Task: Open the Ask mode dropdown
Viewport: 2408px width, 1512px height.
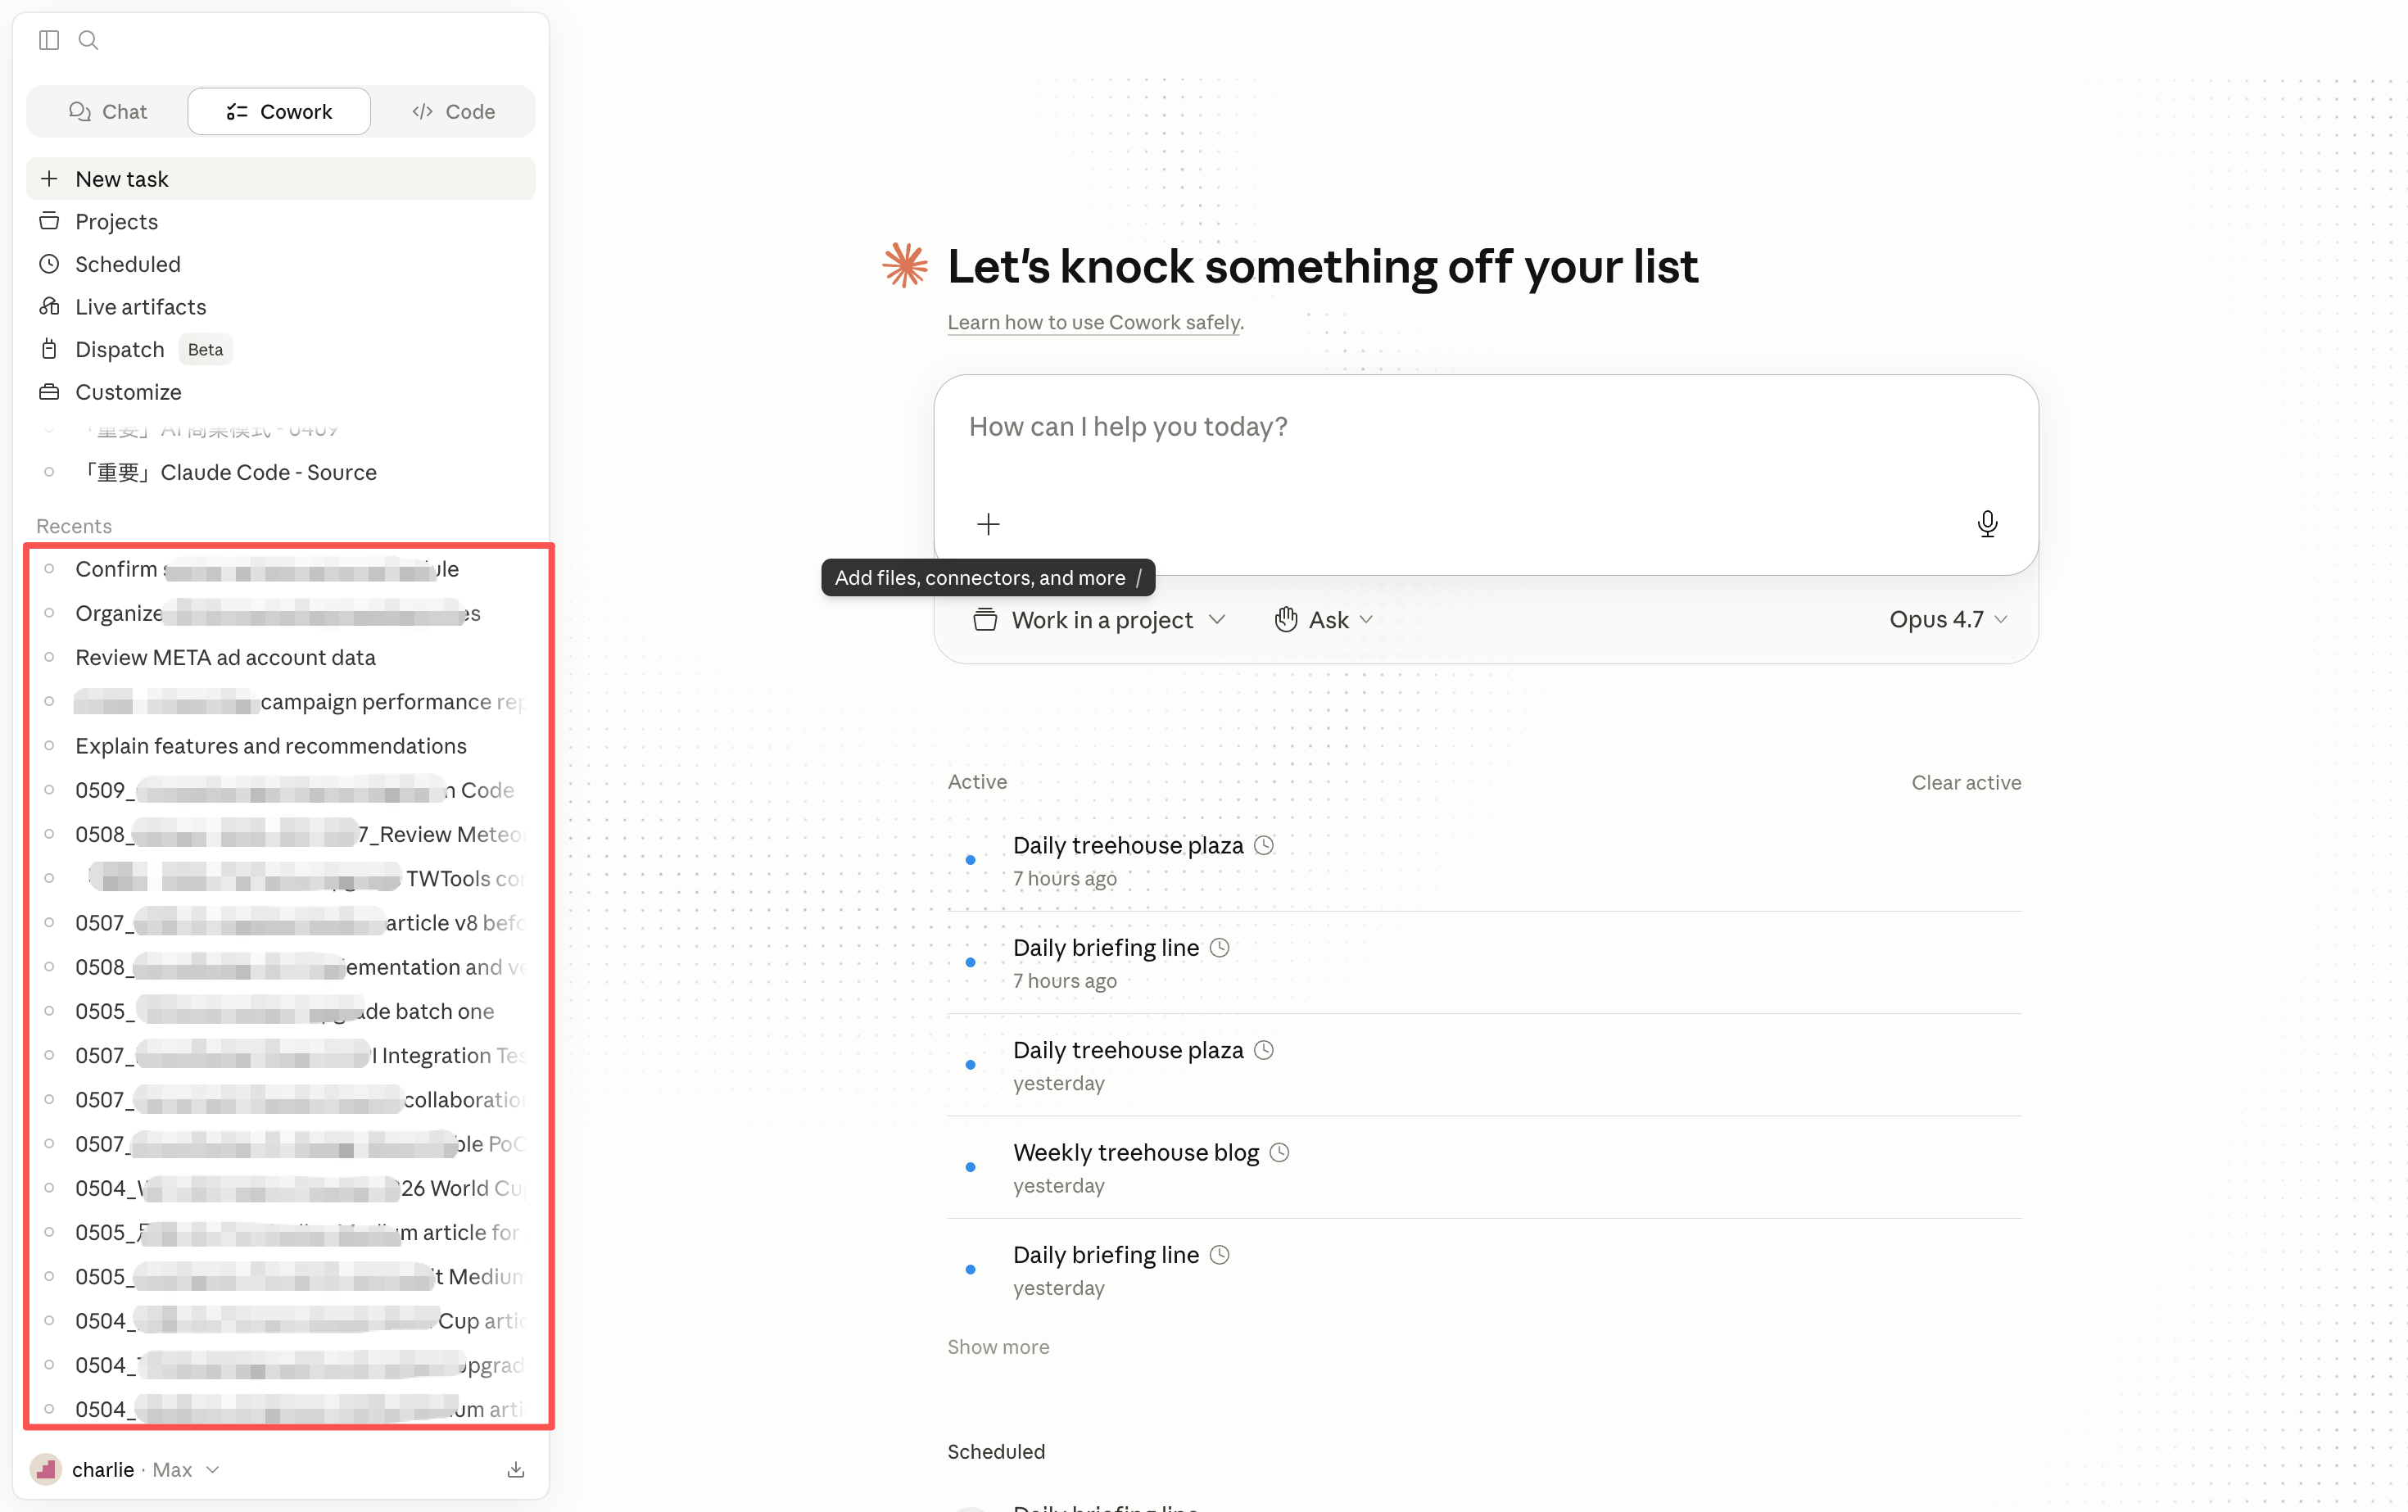Action: (x=1323, y=620)
